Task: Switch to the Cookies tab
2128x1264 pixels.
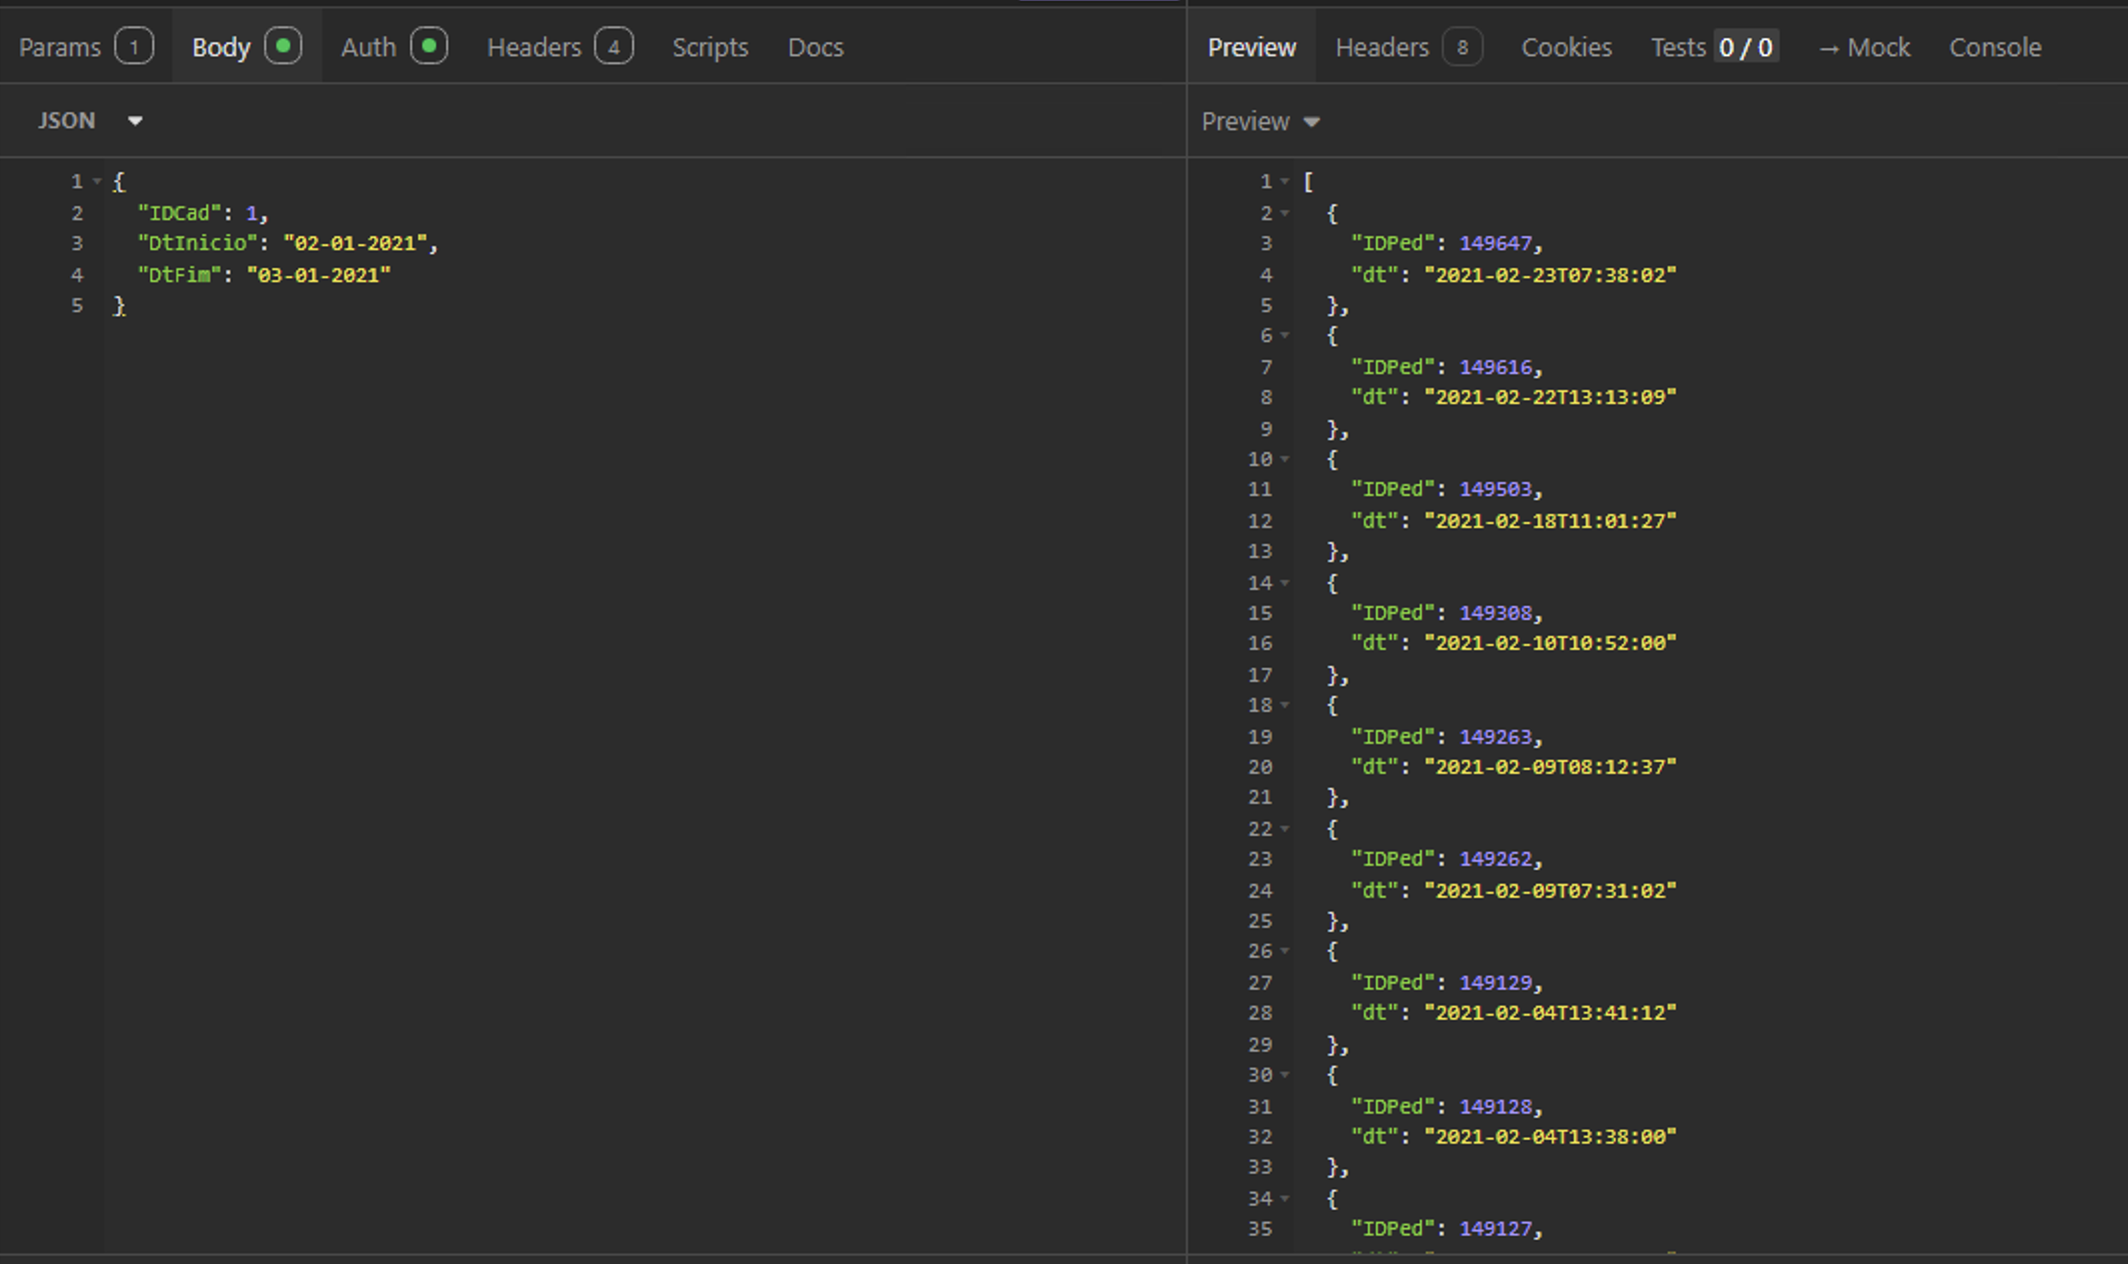Action: (x=1565, y=47)
